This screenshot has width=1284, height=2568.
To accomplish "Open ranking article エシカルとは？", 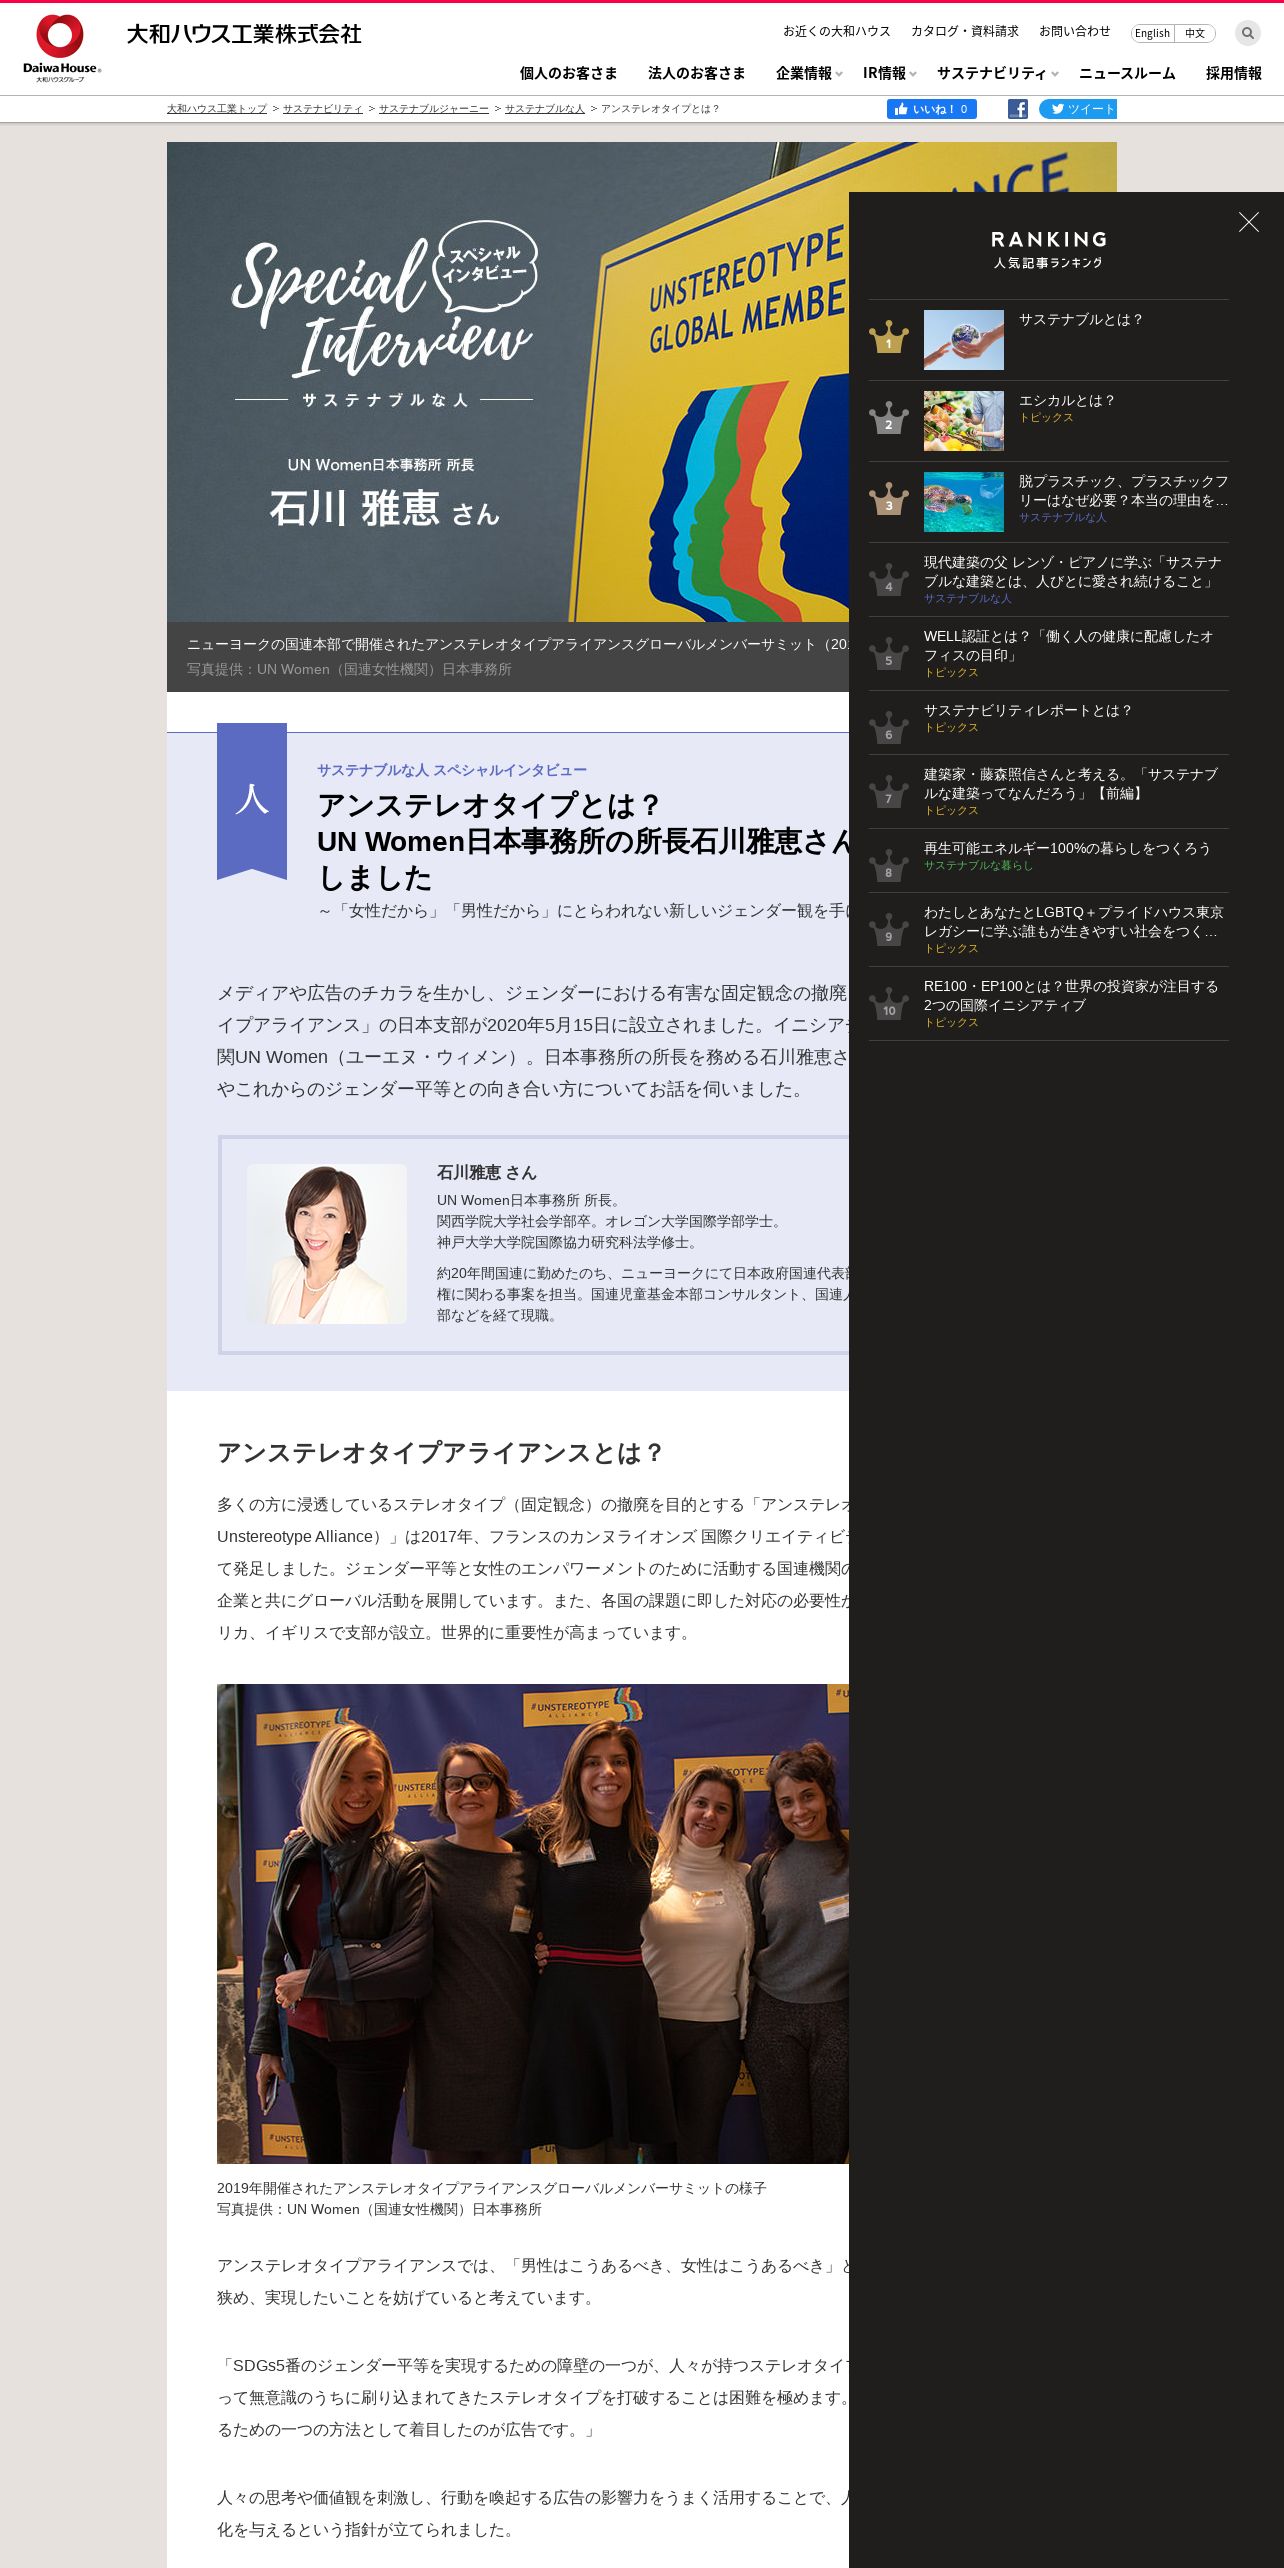I will pos(1067,400).
